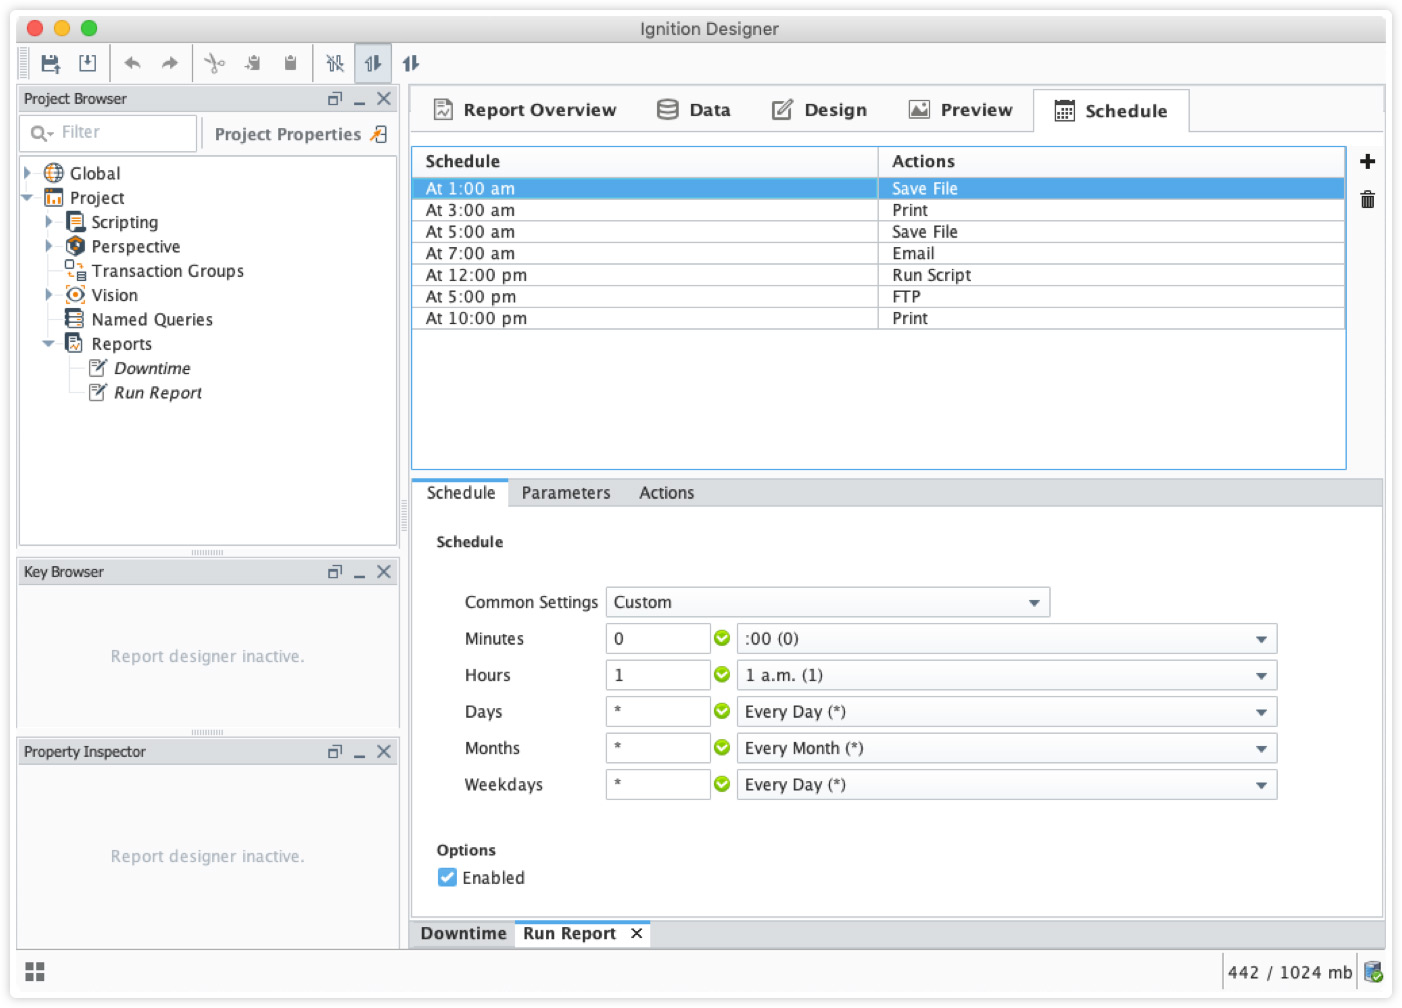Image resolution: width=1402 pixels, height=1008 pixels.
Task: Click the Project Properties icon
Action: (379, 134)
